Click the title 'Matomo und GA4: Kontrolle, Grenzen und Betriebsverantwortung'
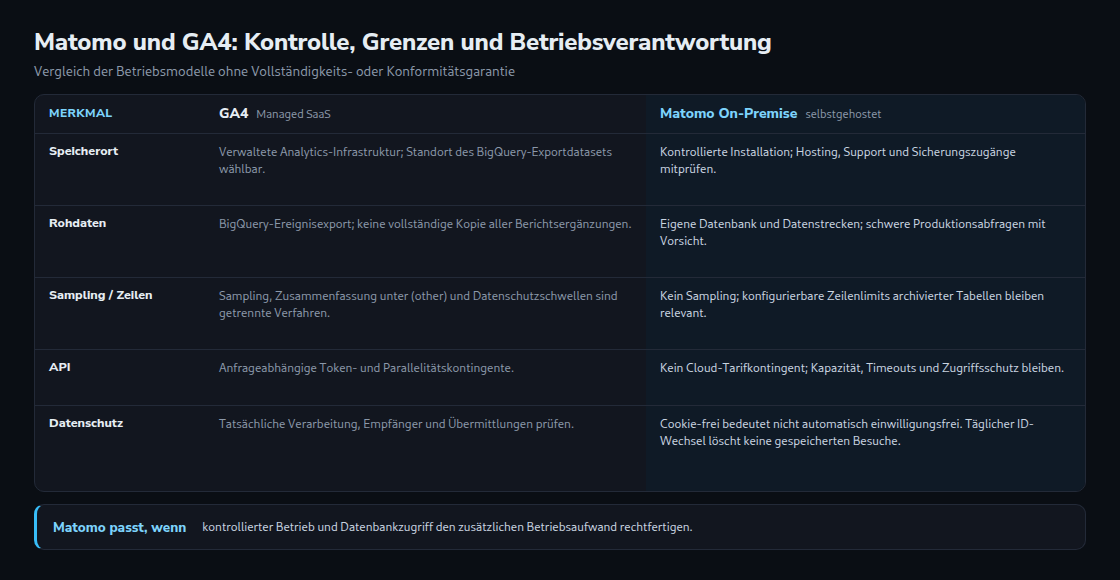The image size is (1120, 580). tap(402, 42)
